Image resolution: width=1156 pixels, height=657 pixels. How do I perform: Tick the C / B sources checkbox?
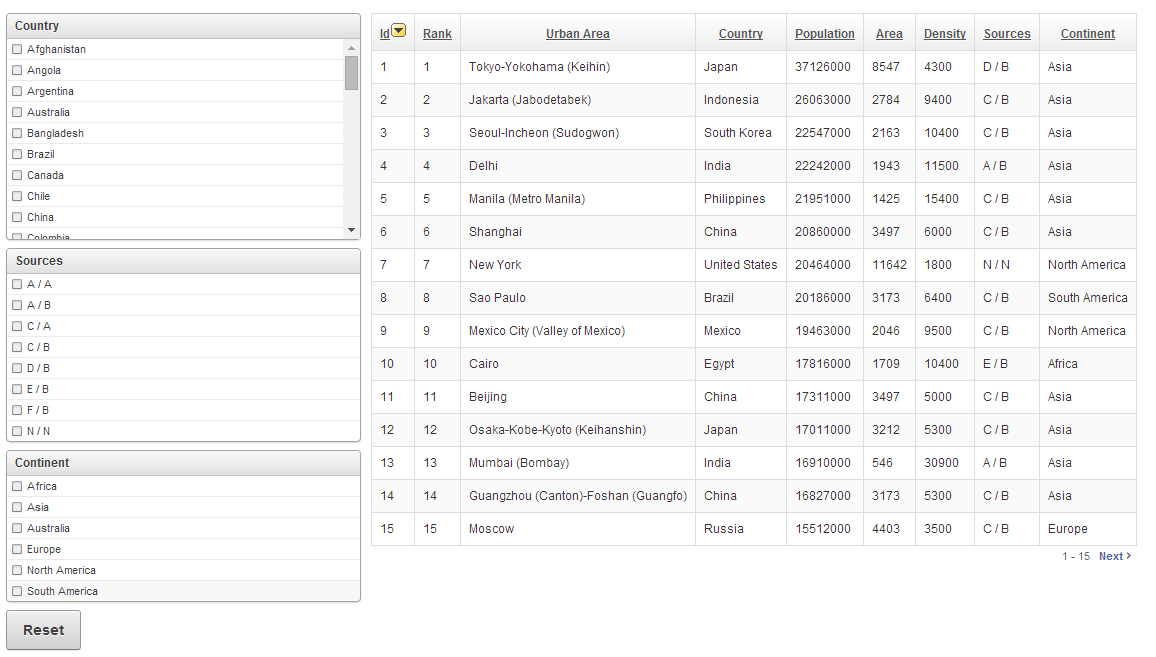(17, 347)
